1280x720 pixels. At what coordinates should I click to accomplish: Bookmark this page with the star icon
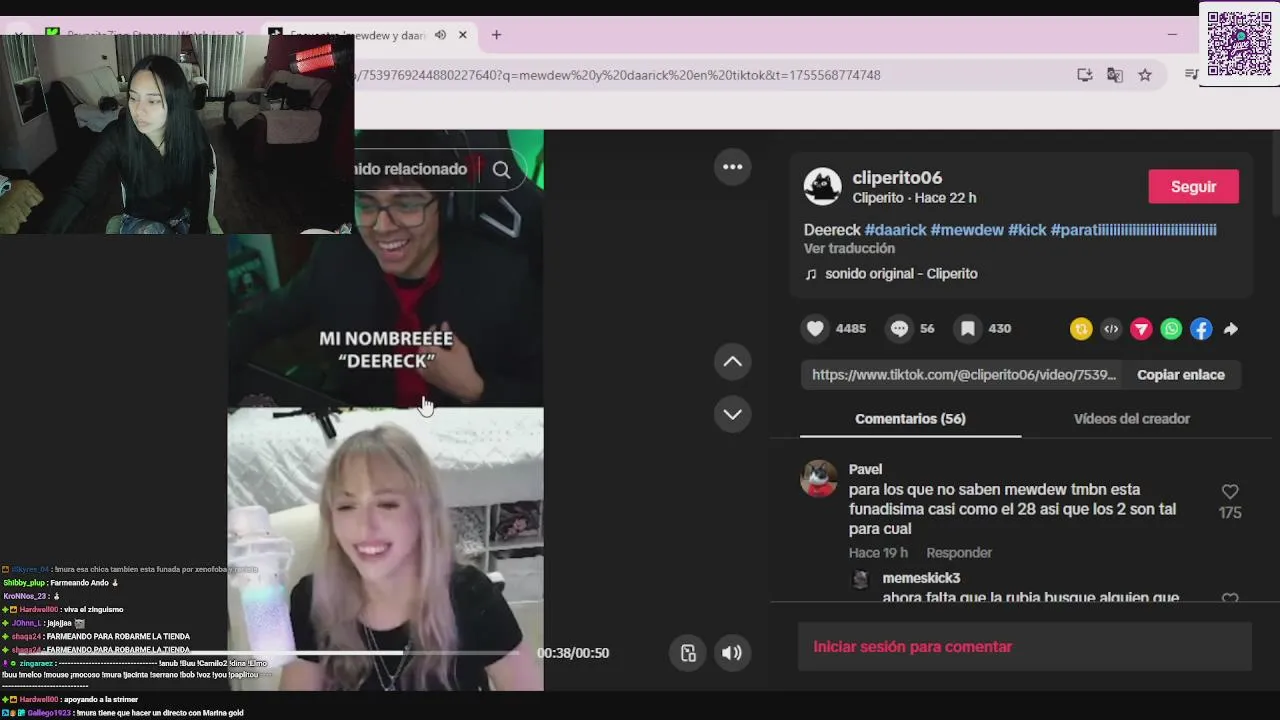point(1145,75)
